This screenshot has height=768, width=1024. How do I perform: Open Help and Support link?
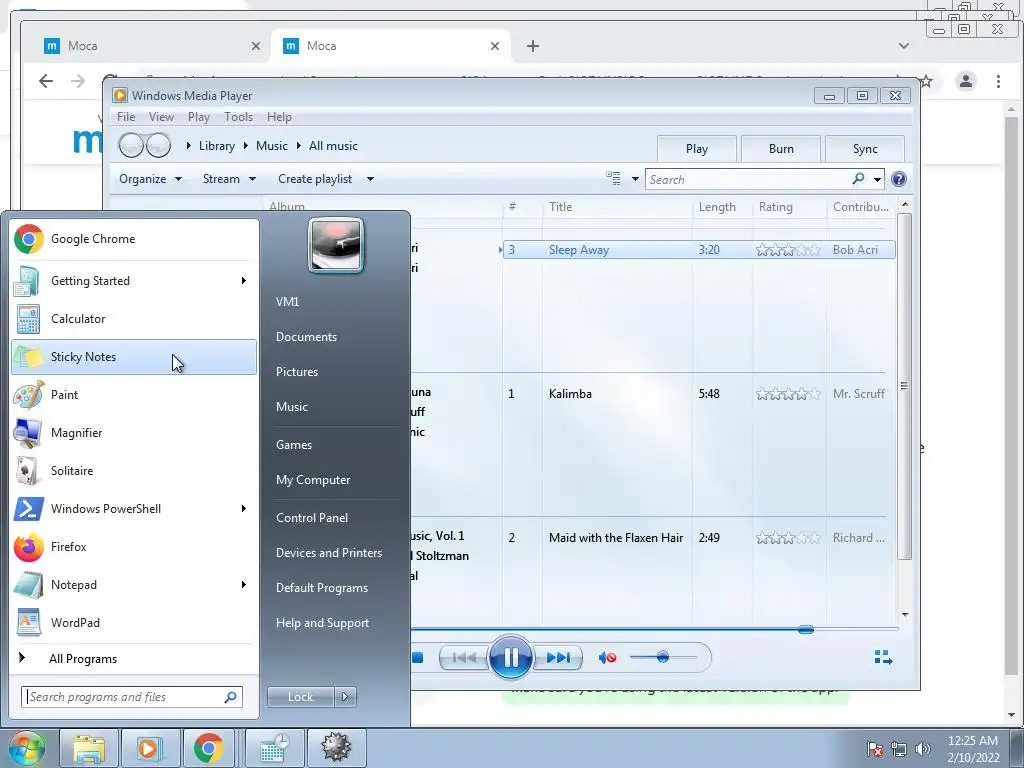click(x=323, y=623)
